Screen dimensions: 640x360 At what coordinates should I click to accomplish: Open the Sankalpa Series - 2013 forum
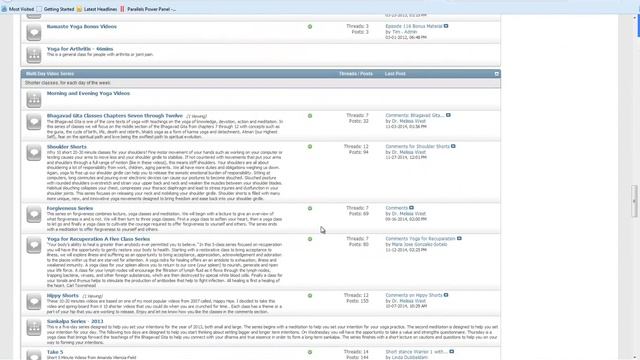75,322
